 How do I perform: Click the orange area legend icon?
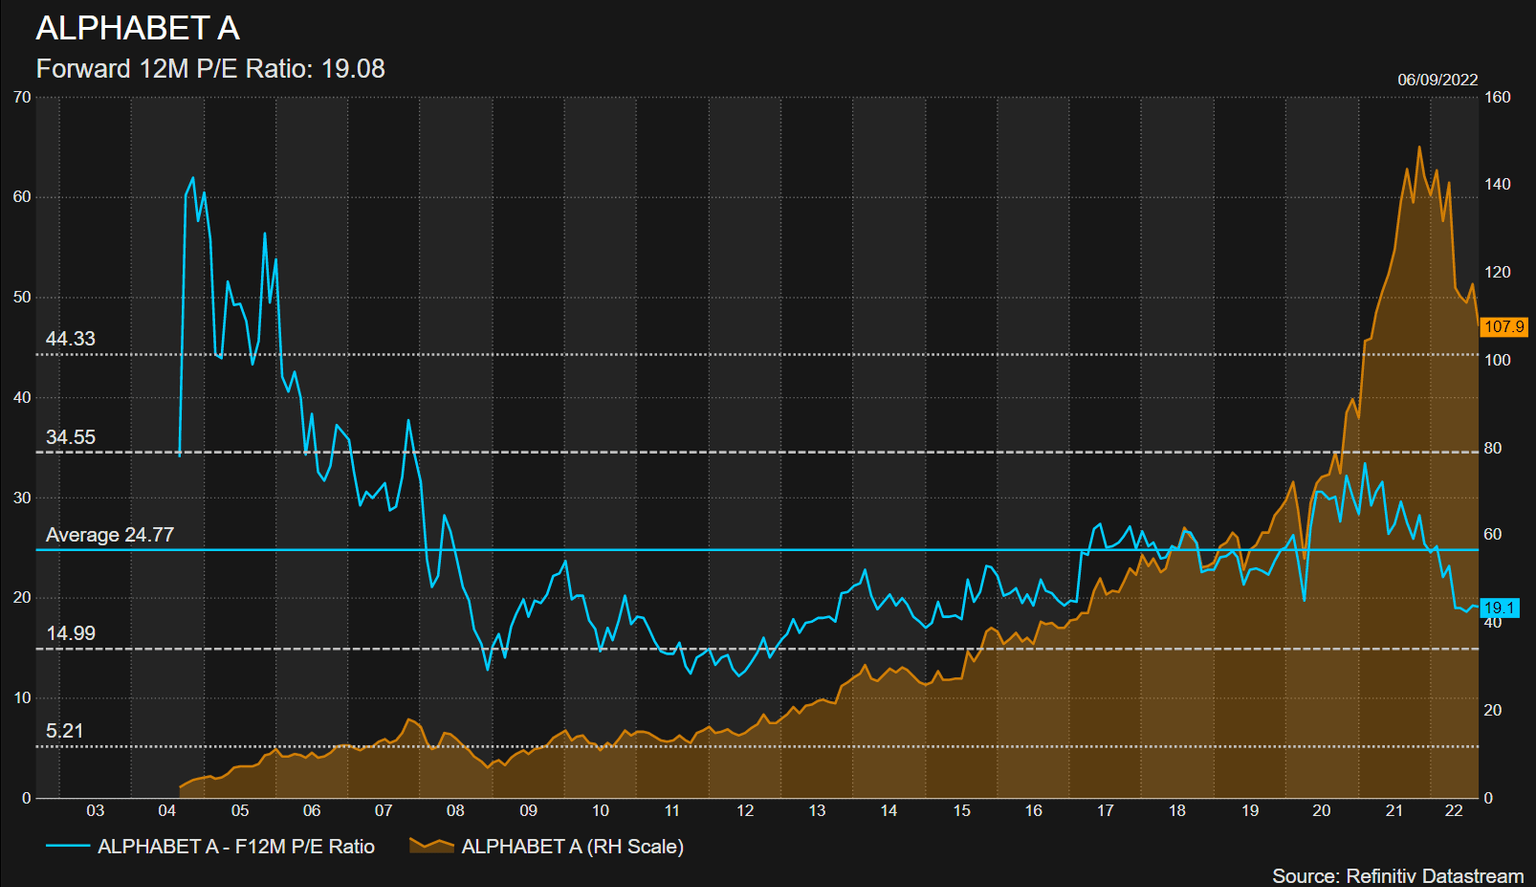point(431,846)
